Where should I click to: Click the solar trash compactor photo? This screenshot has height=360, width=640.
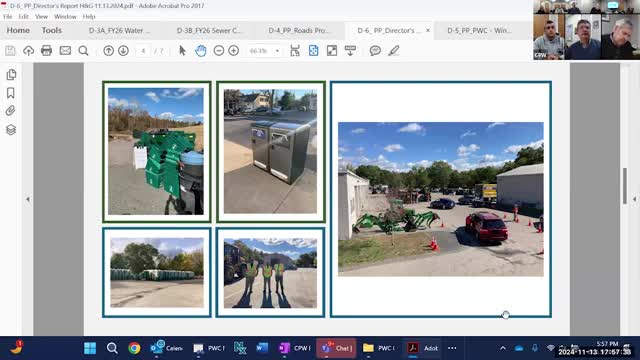pos(270,151)
